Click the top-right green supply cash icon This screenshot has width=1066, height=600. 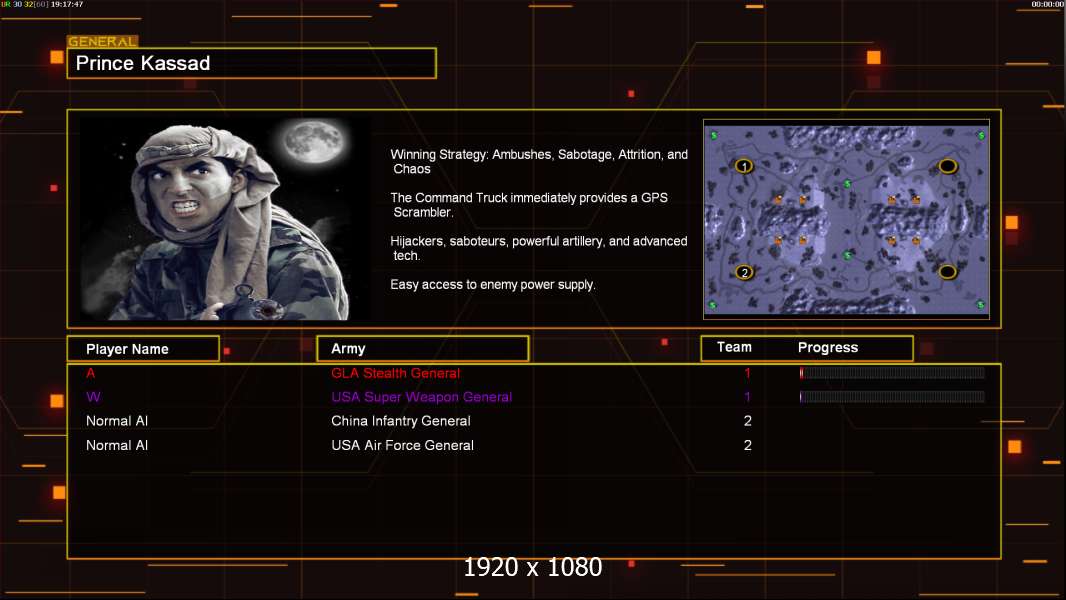pos(980,135)
